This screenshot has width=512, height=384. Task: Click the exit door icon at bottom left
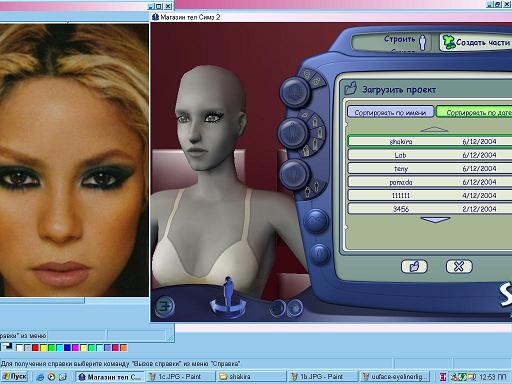pyautogui.click(x=165, y=306)
